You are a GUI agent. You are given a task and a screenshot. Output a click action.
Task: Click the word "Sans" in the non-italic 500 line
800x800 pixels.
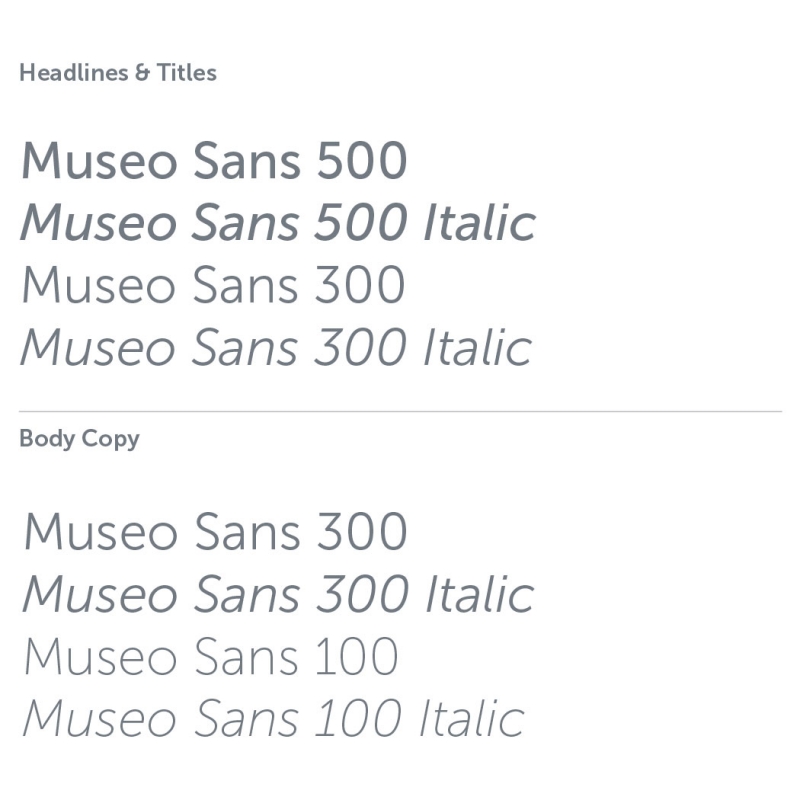click(249, 162)
